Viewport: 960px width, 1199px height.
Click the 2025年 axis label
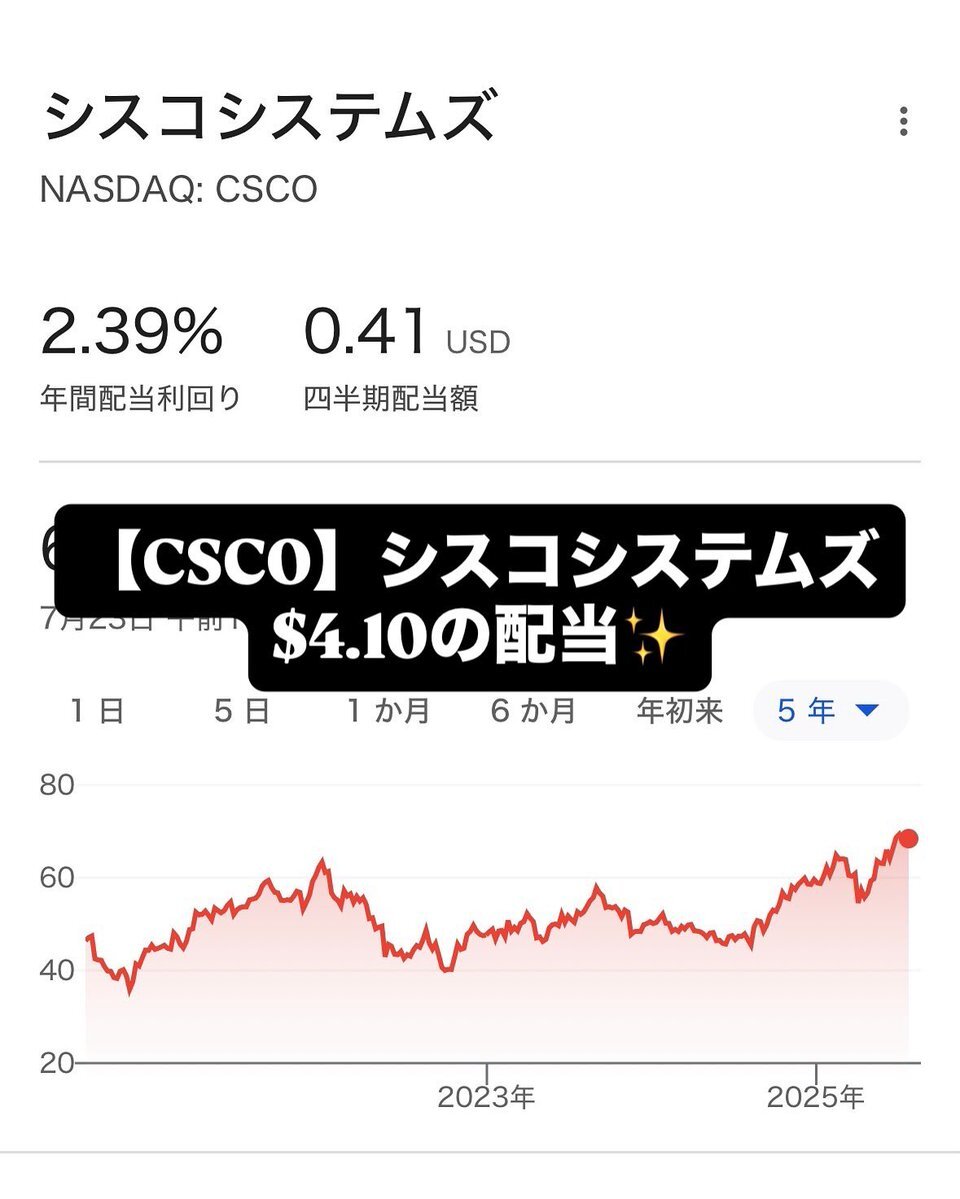(x=815, y=1097)
